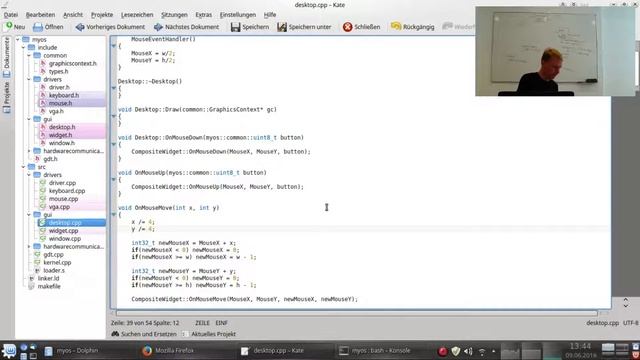Open the Ansicht menu
The image size is (640, 360).
(73, 15)
